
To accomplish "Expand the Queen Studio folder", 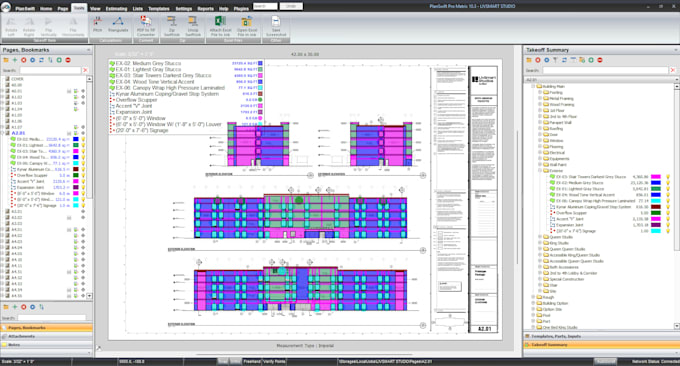I will click(x=540, y=237).
